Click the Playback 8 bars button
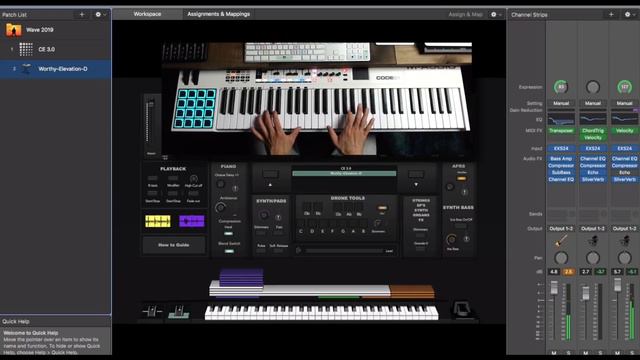The height and width of the screenshot is (360, 640). click(153, 179)
